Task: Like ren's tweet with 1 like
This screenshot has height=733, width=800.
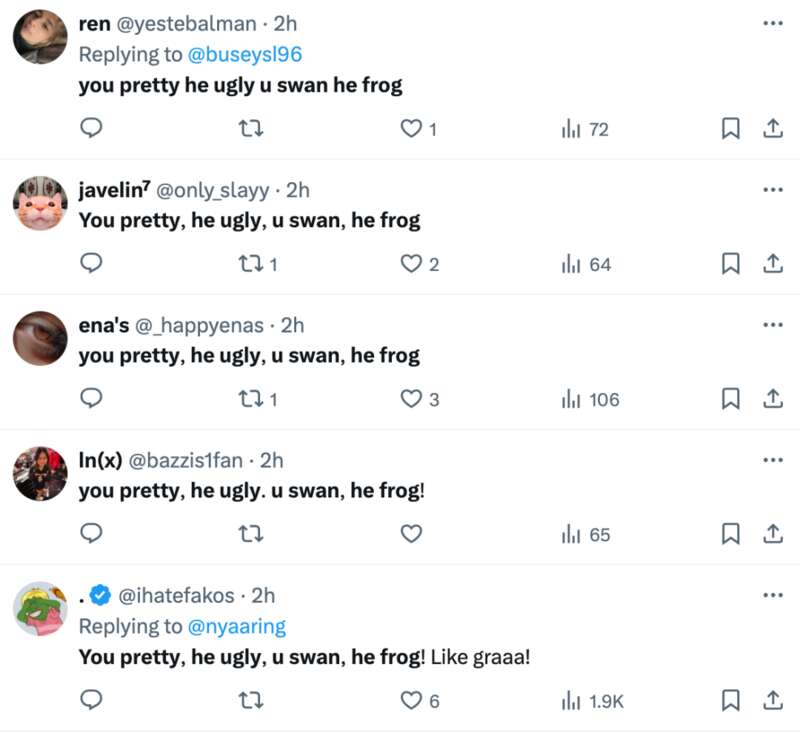Action: pyautogui.click(x=411, y=129)
